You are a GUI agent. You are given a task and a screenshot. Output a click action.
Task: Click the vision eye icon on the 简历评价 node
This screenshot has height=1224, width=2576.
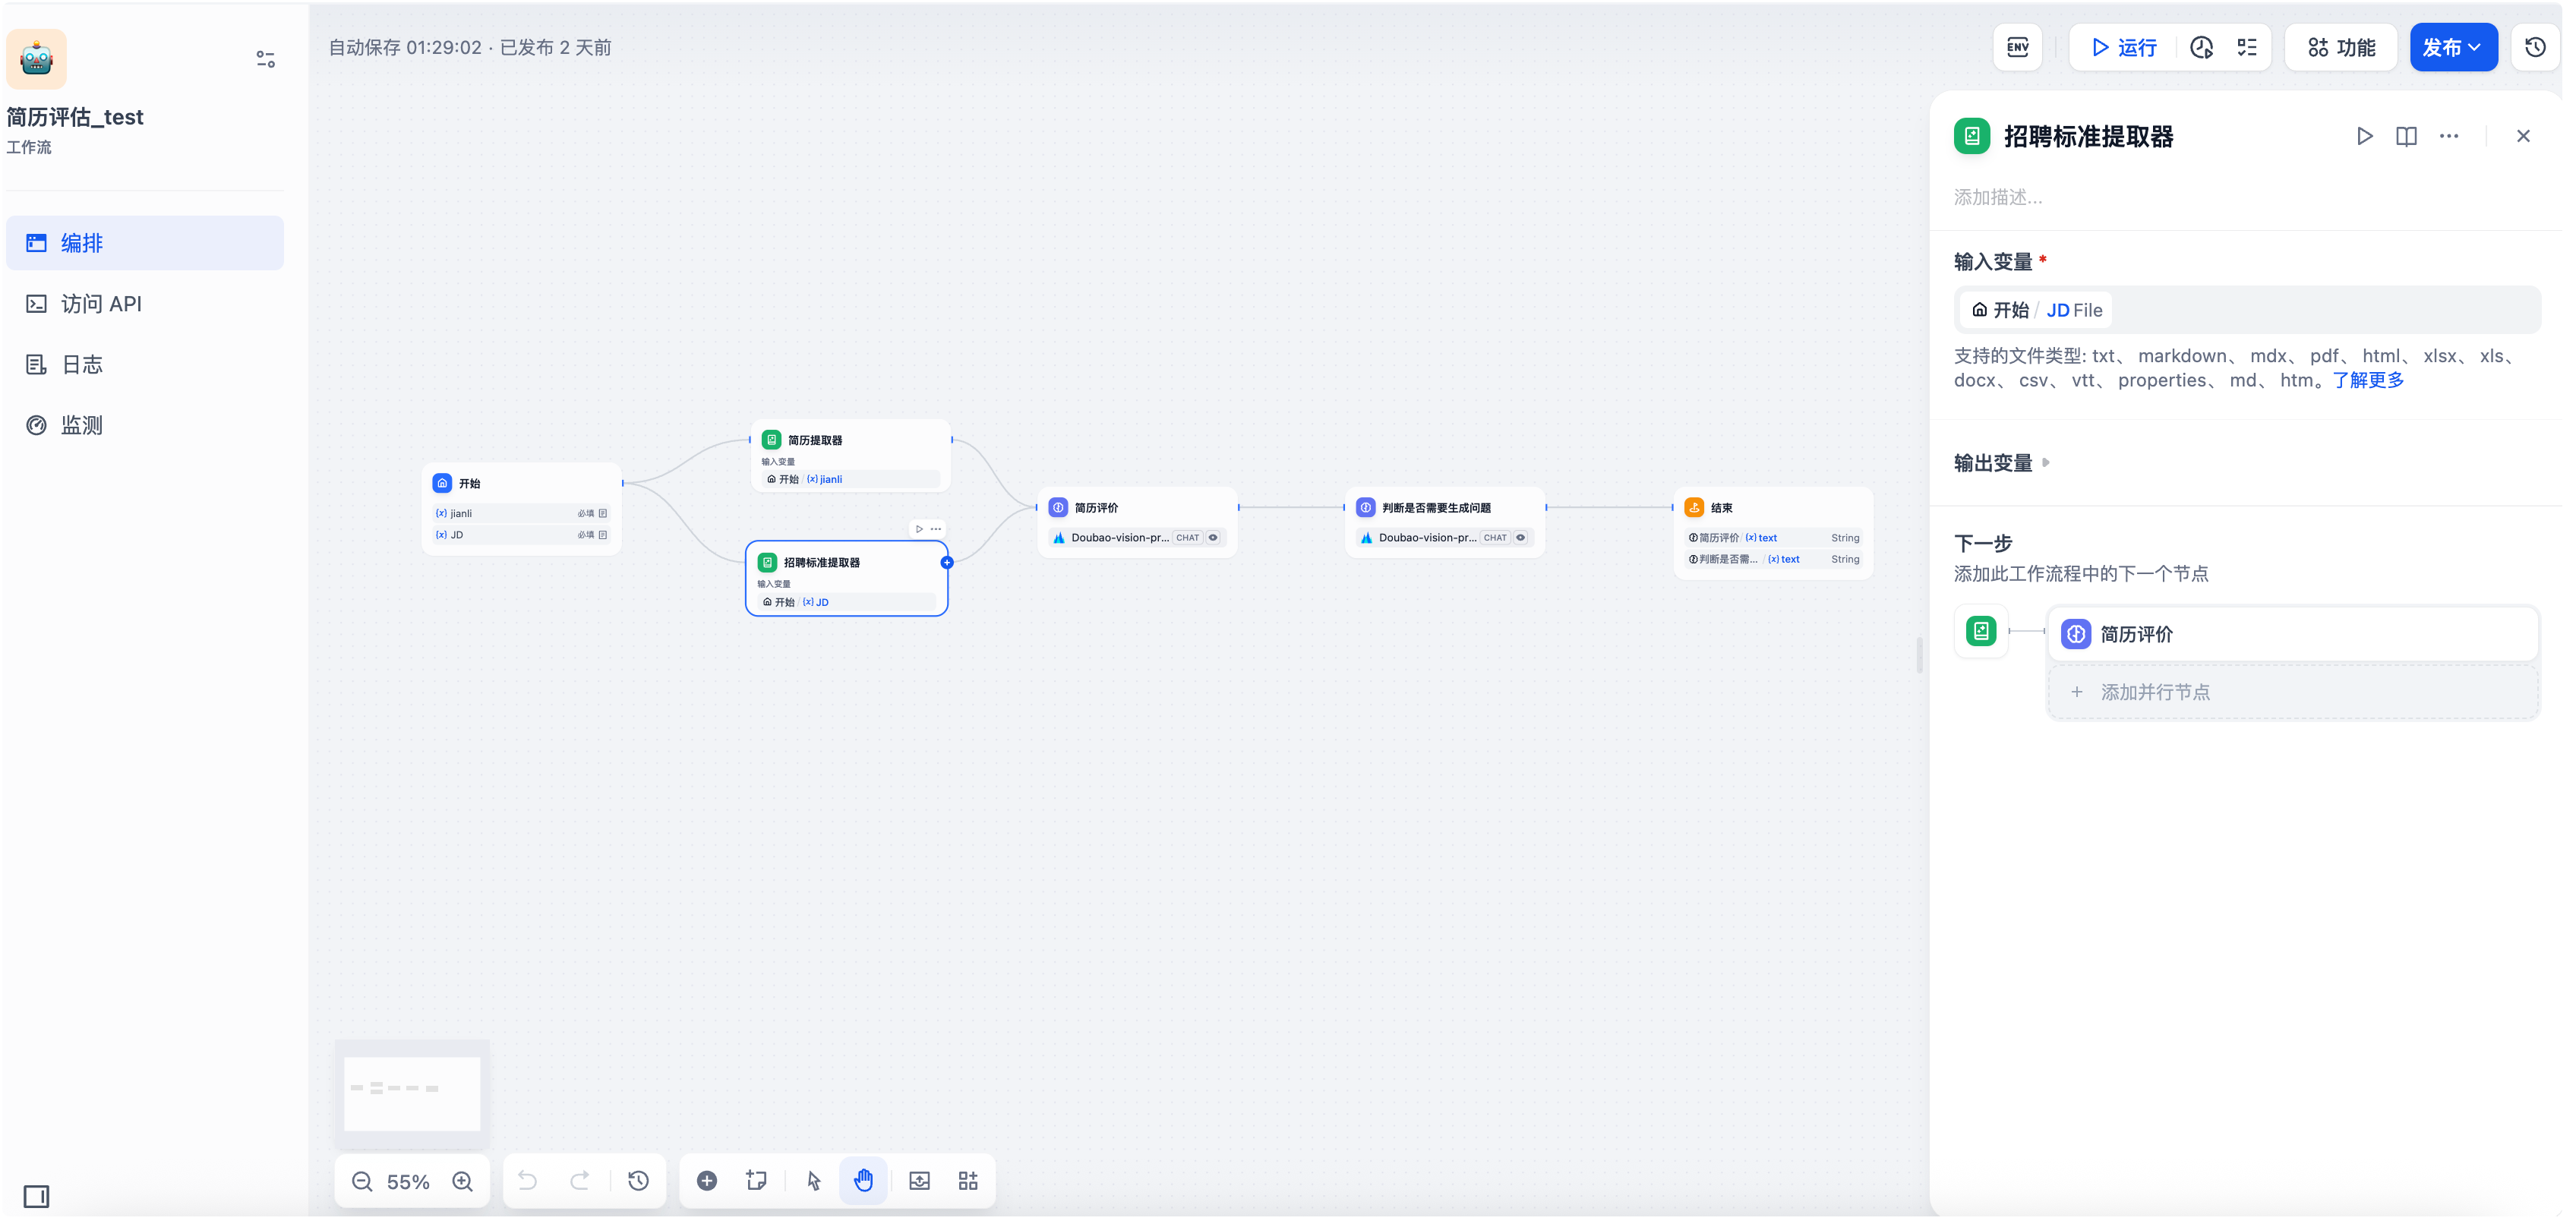click(1213, 538)
